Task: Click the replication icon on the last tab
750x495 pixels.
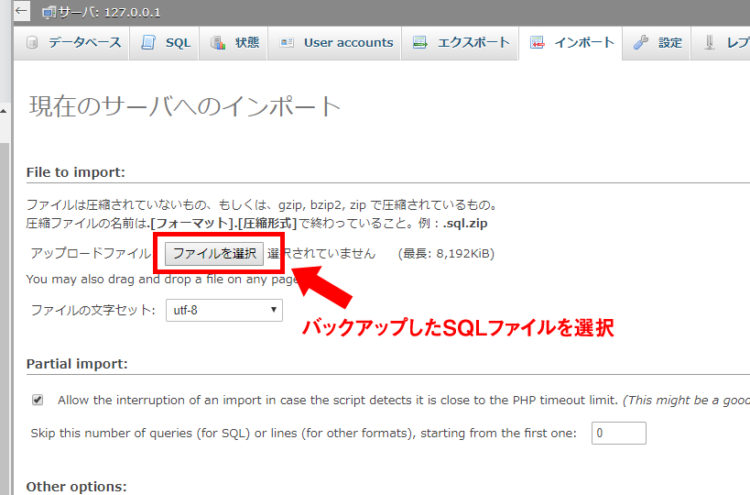Action: point(710,43)
